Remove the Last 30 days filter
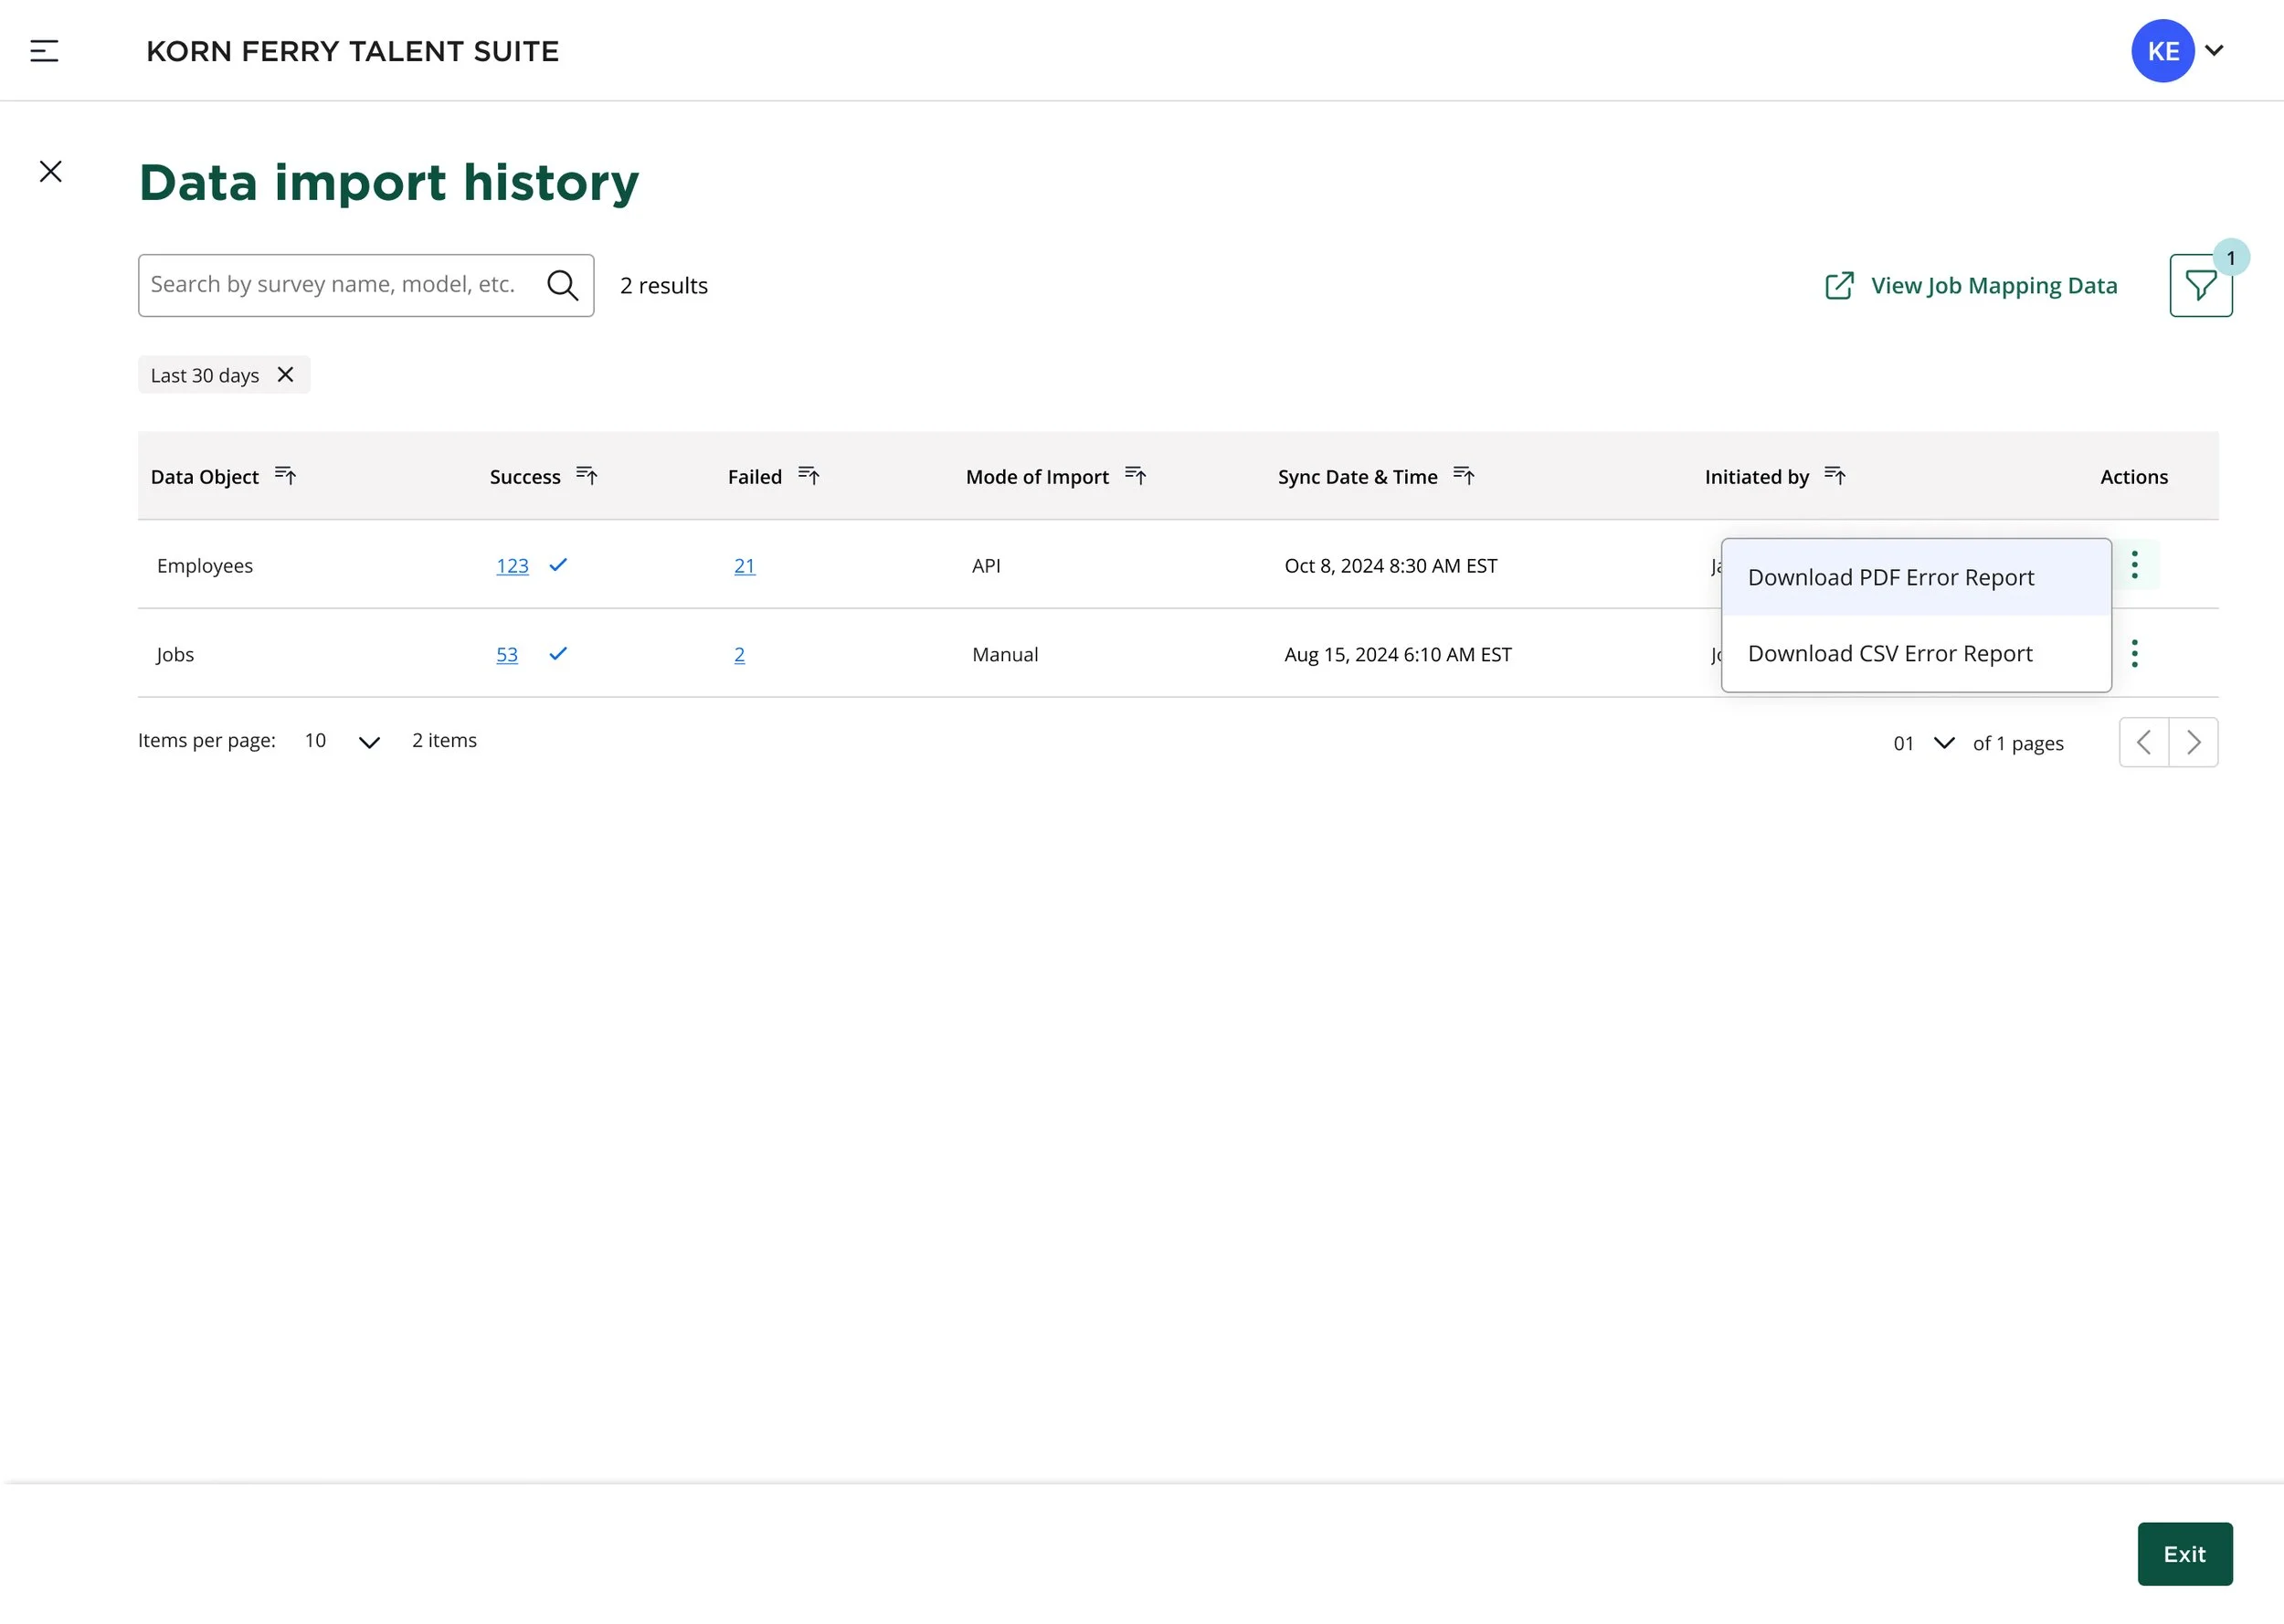Image resolution: width=2284 pixels, height=1624 pixels. tap(285, 375)
